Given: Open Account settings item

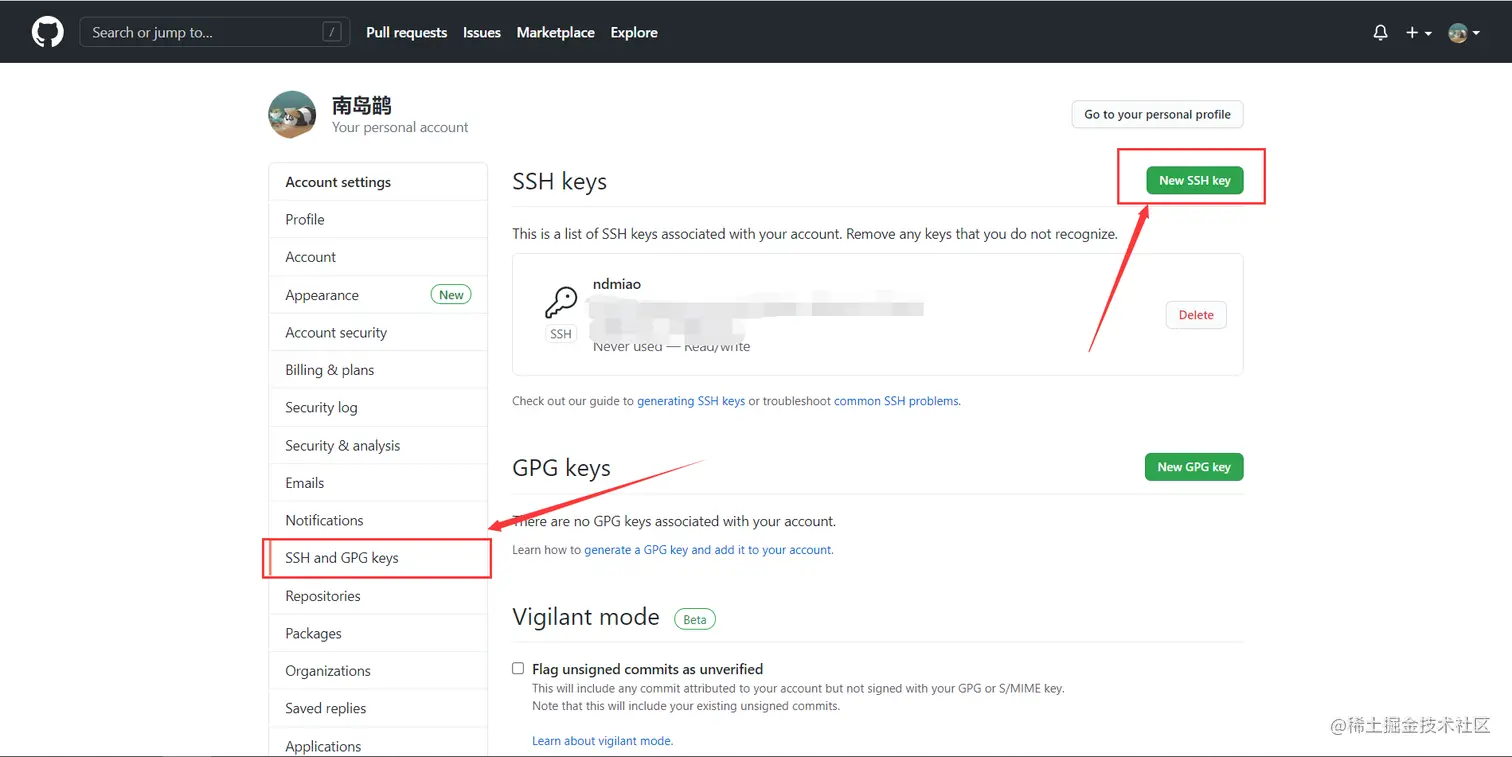Looking at the screenshot, I should point(378,257).
